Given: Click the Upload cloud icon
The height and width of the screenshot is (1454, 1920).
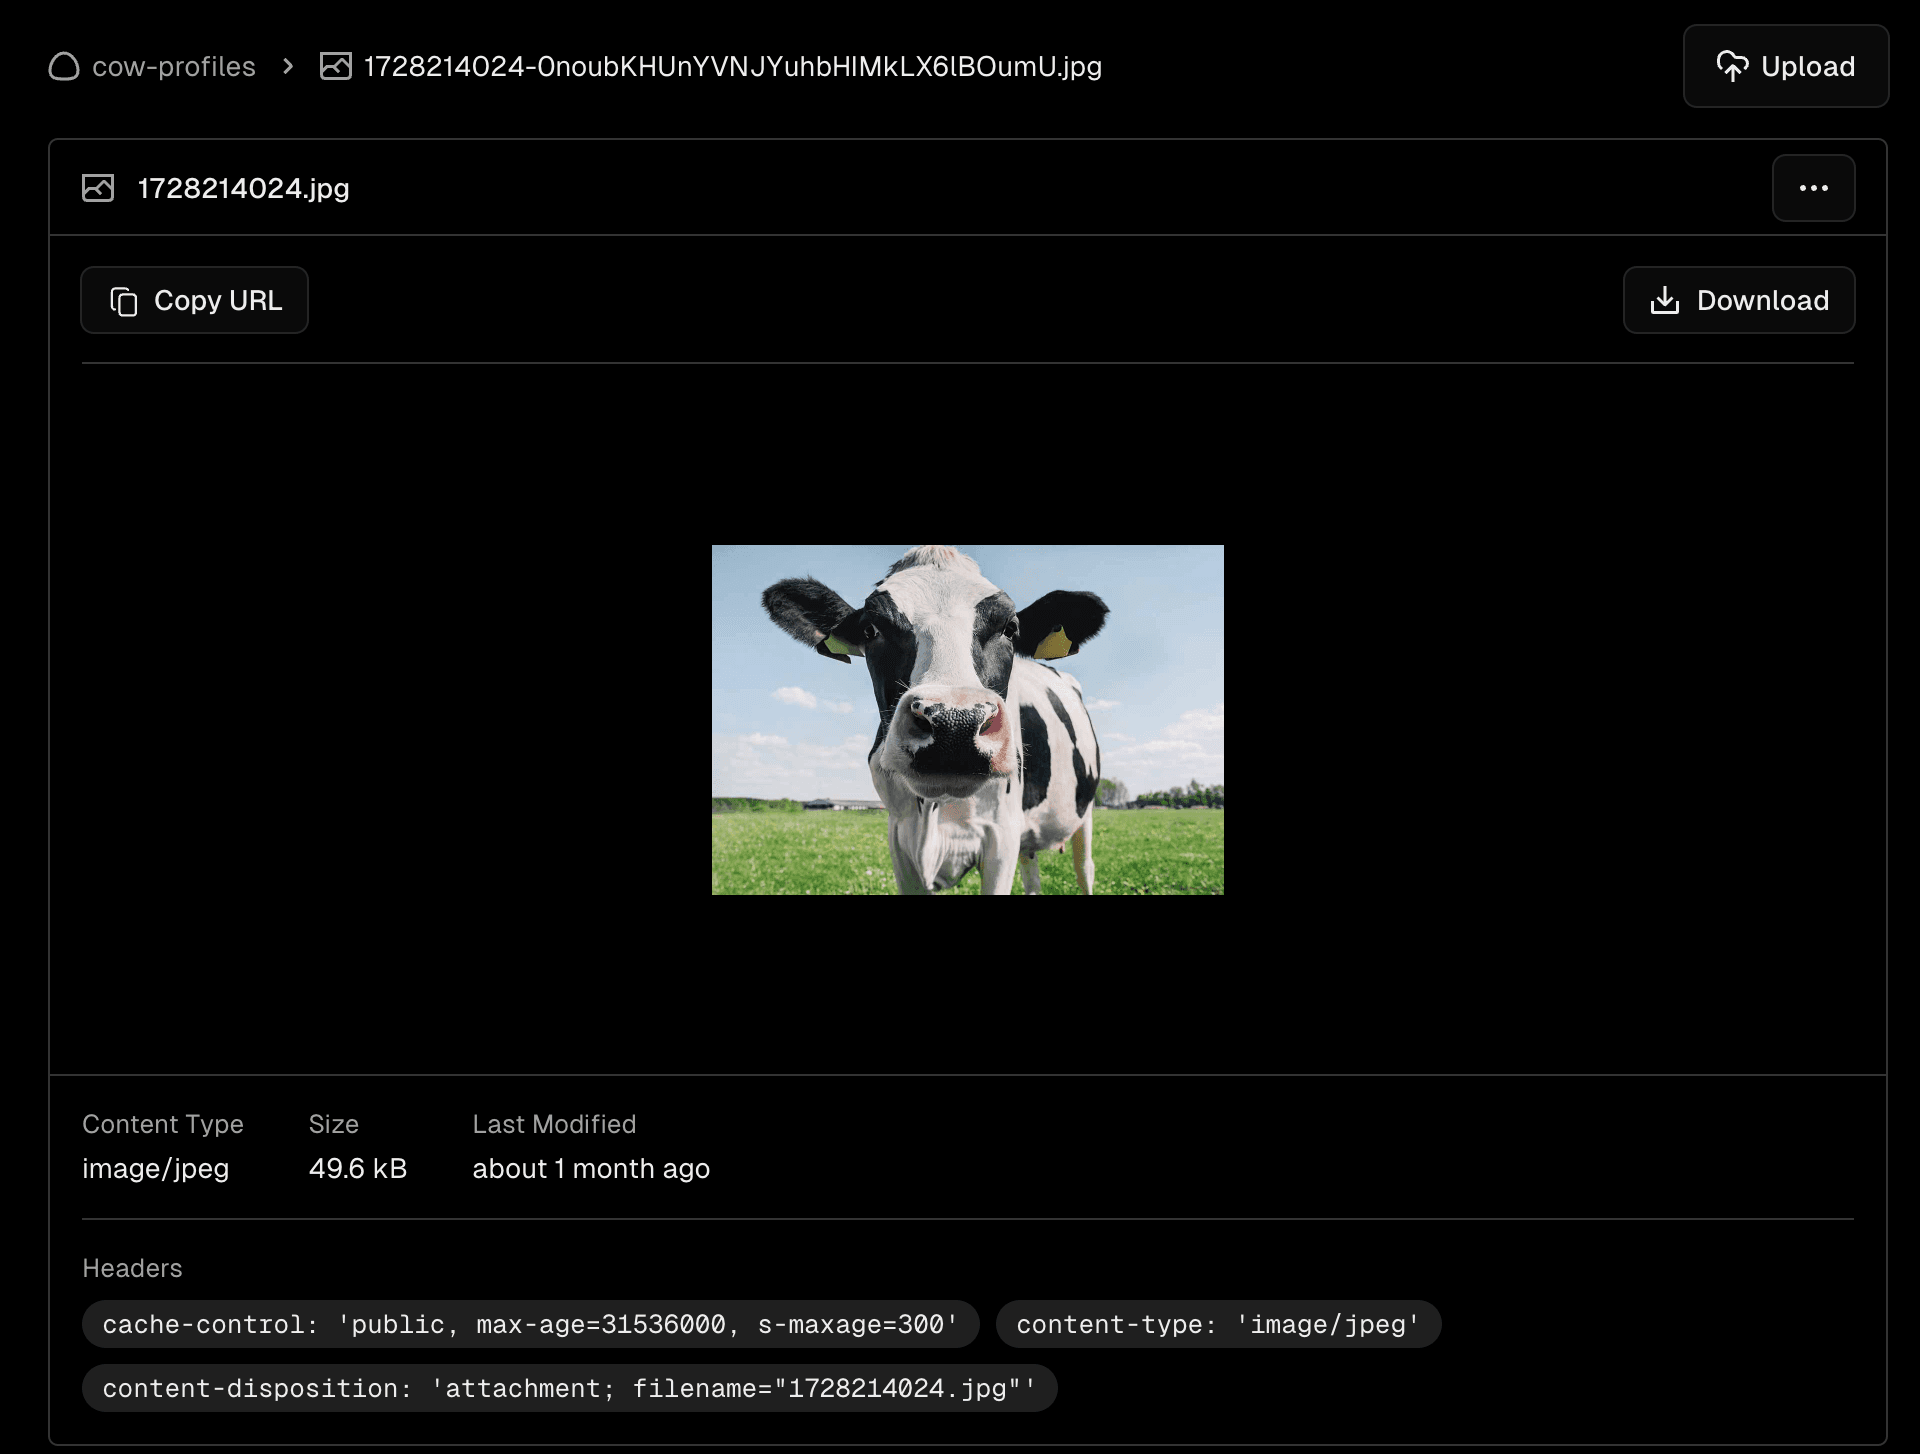Looking at the screenshot, I should [1732, 67].
